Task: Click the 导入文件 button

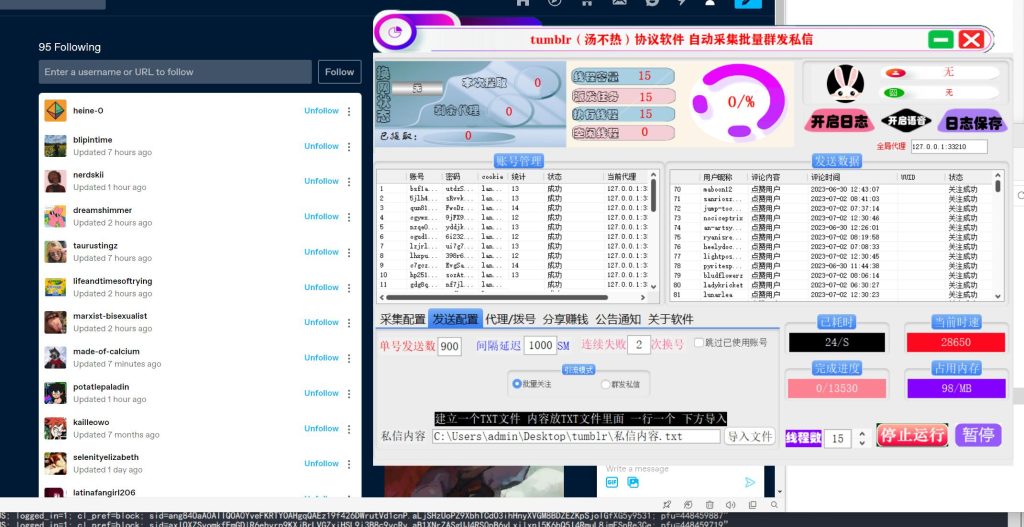Action: tap(750, 436)
